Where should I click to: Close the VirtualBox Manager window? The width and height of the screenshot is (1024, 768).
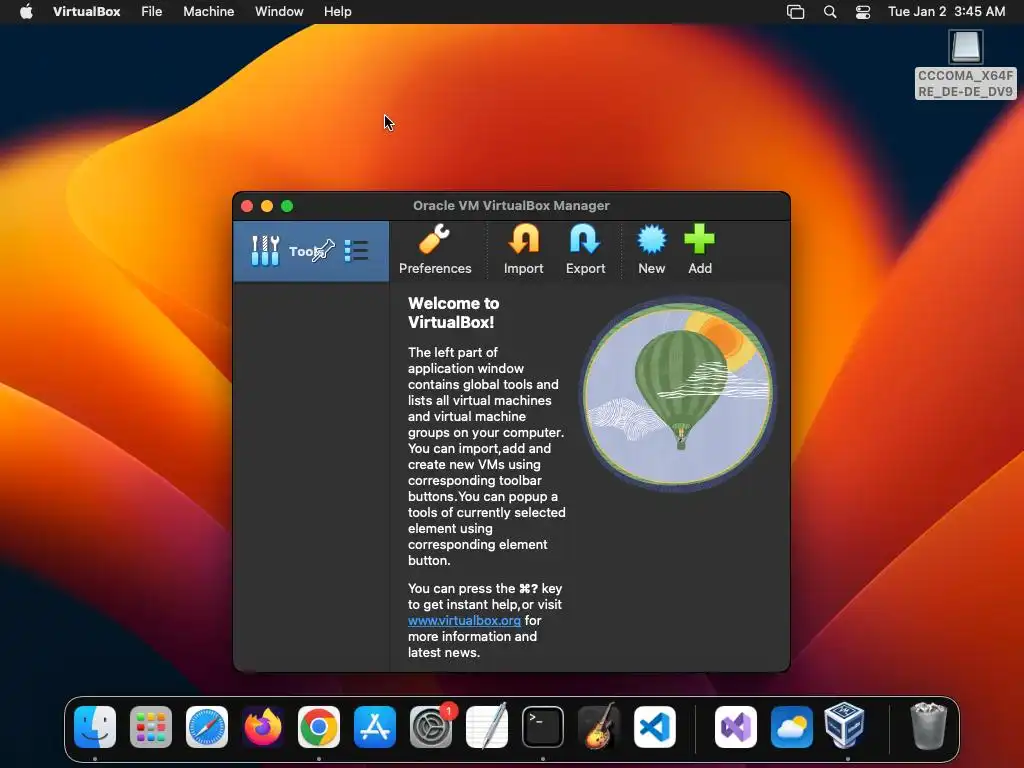(x=247, y=206)
